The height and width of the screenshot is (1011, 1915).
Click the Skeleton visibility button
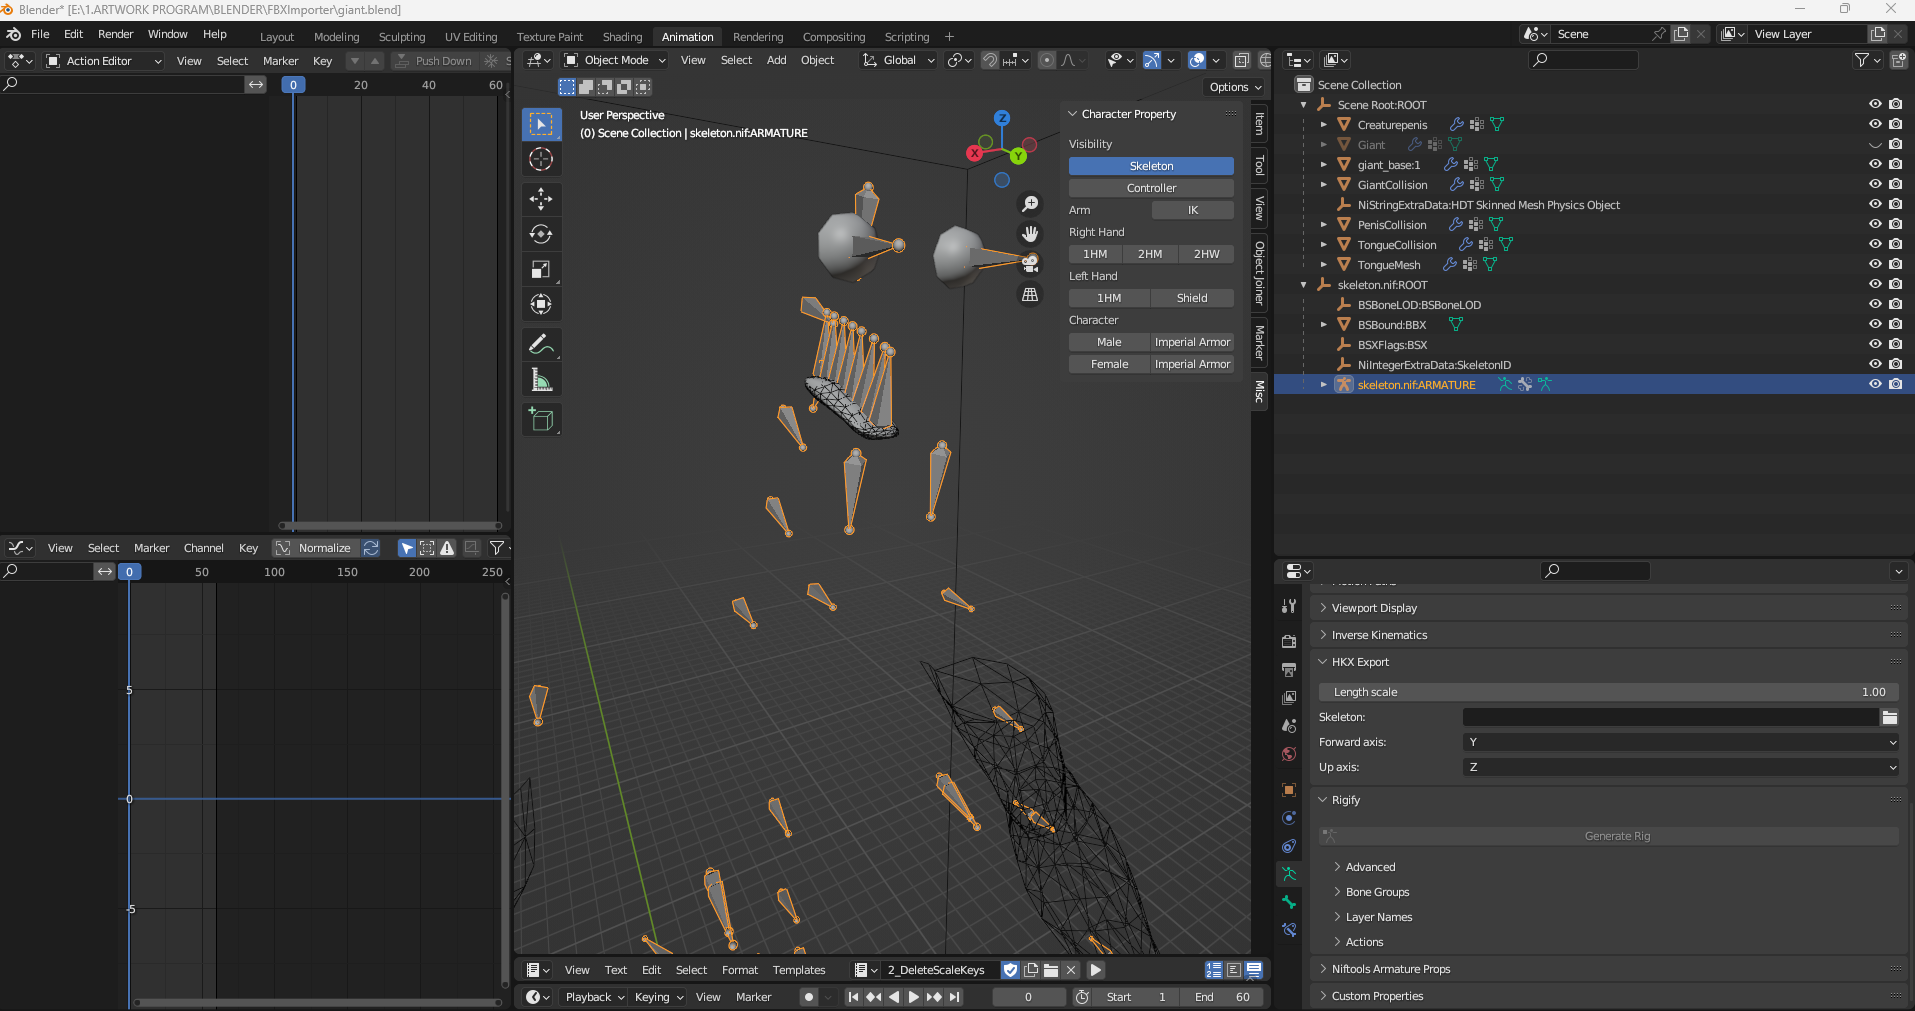point(1151,166)
